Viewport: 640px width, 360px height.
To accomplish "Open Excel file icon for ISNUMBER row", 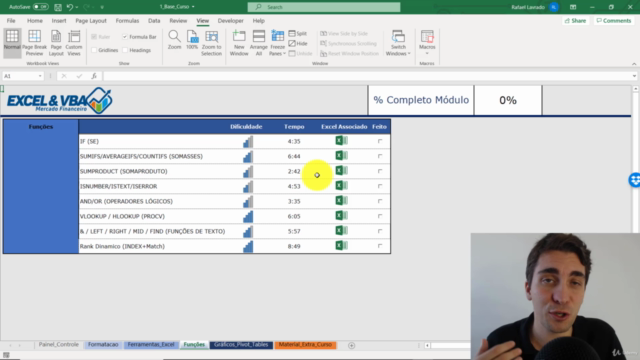I will coord(341,186).
